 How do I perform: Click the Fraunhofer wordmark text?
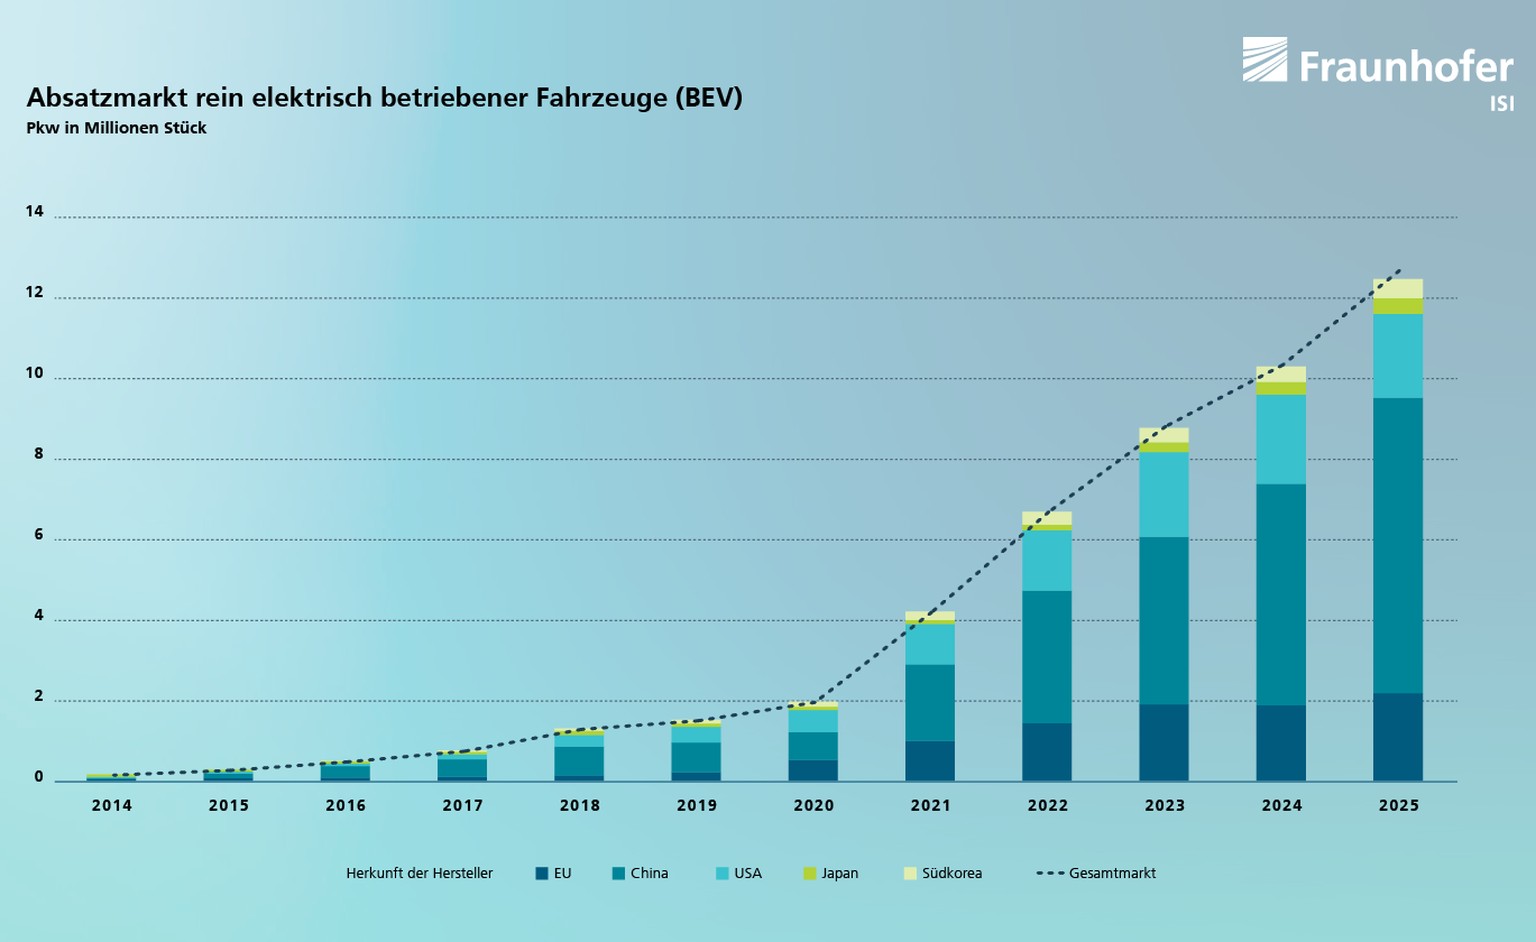1405,67
